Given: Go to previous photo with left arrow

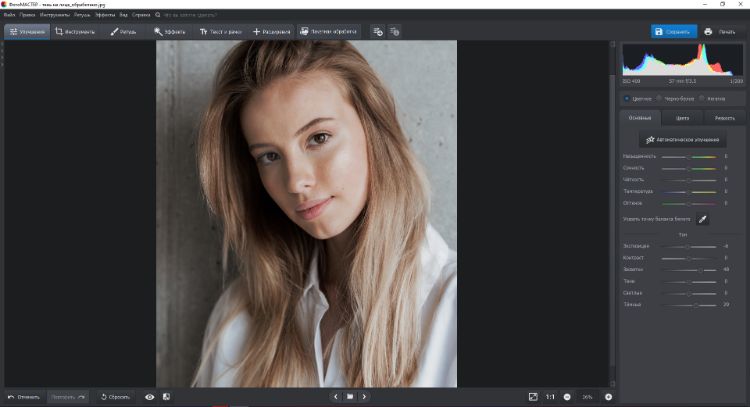Looking at the screenshot, I should (335, 397).
